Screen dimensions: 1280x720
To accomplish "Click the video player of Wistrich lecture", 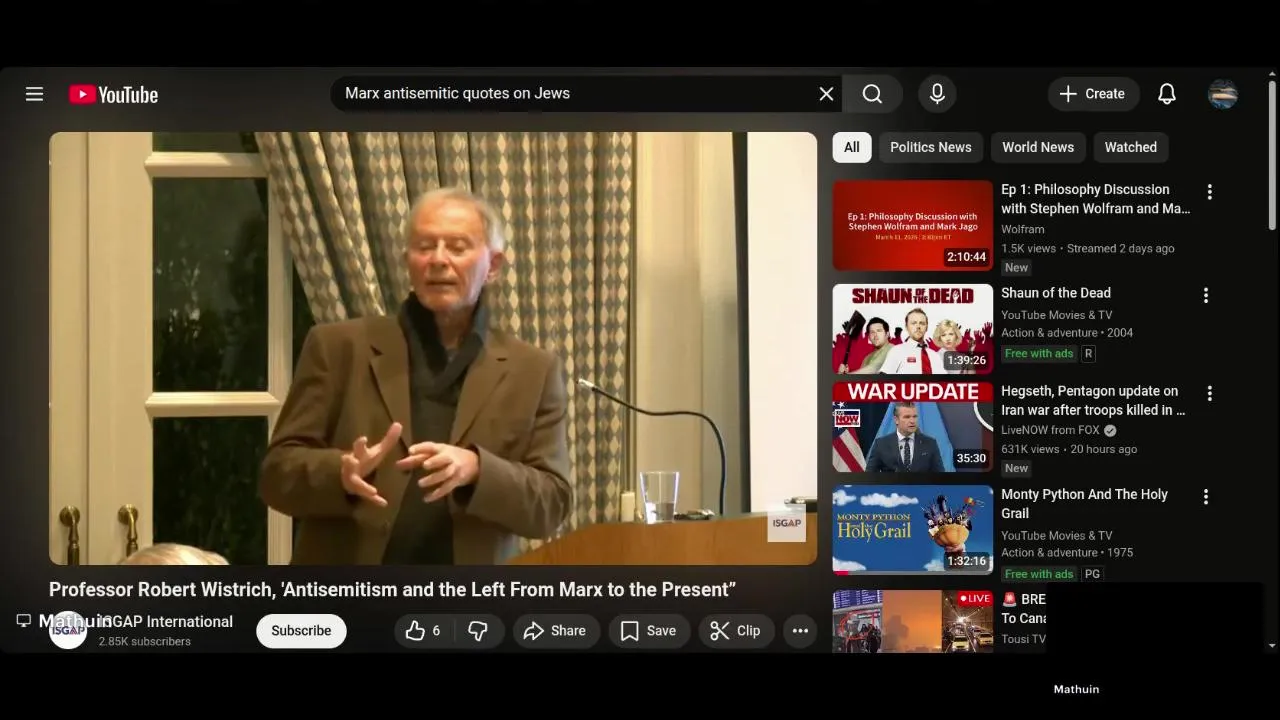I will [433, 348].
